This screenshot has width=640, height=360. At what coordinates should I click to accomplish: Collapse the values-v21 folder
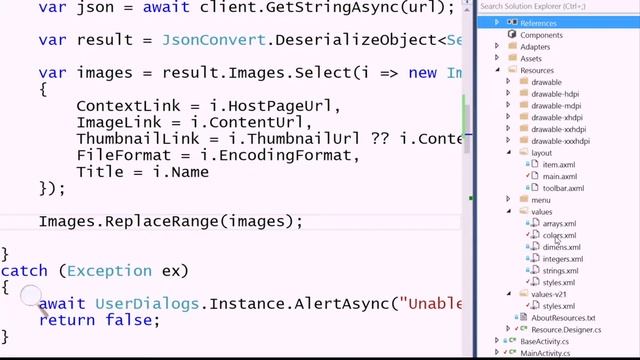(509, 294)
